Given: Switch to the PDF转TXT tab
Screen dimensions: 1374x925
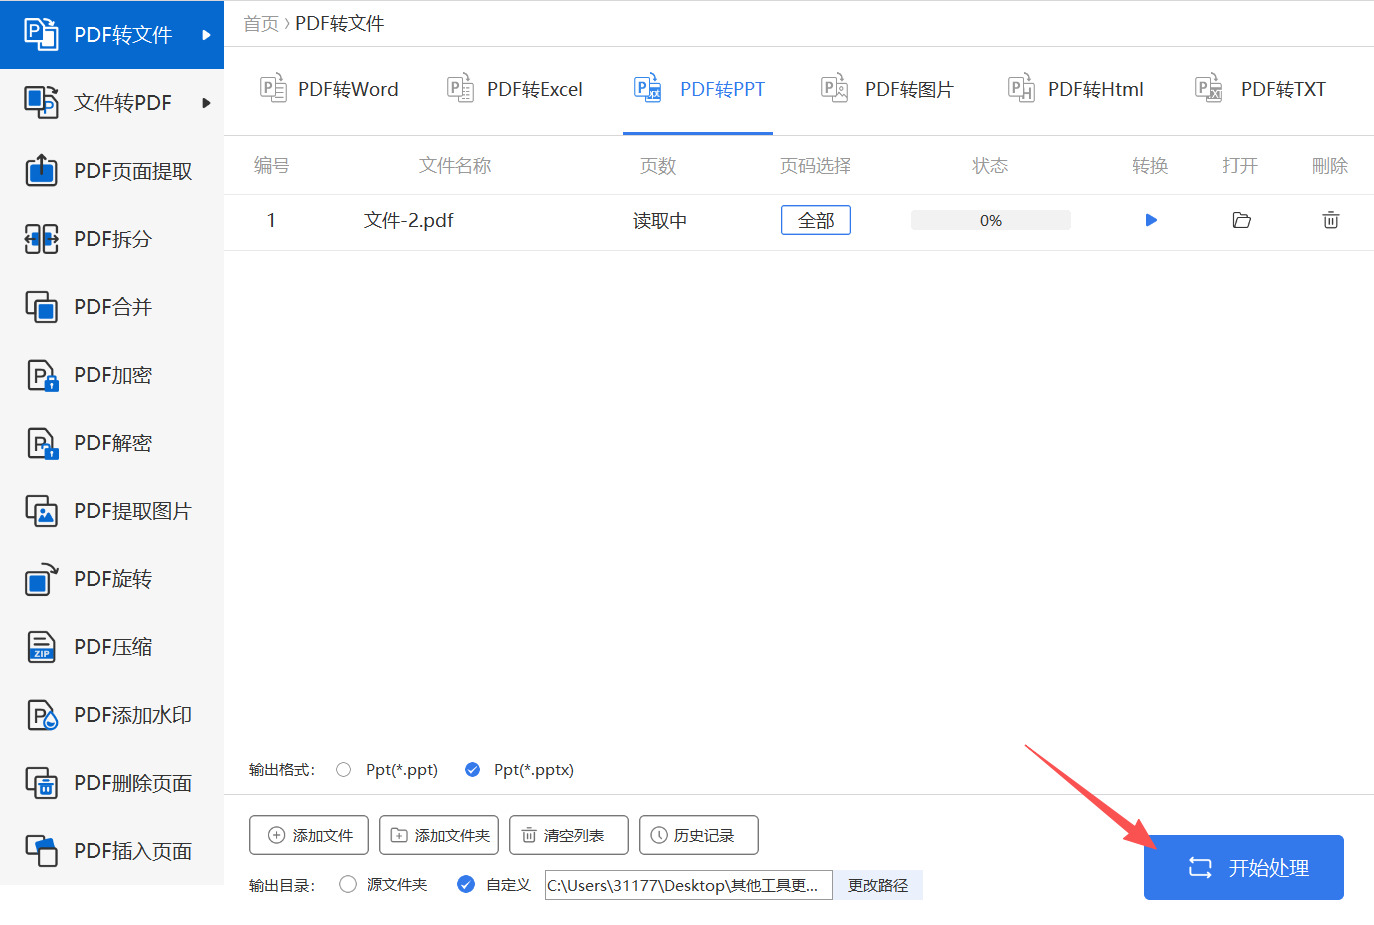Looking at the screenshot, I should coord(1261,90).
